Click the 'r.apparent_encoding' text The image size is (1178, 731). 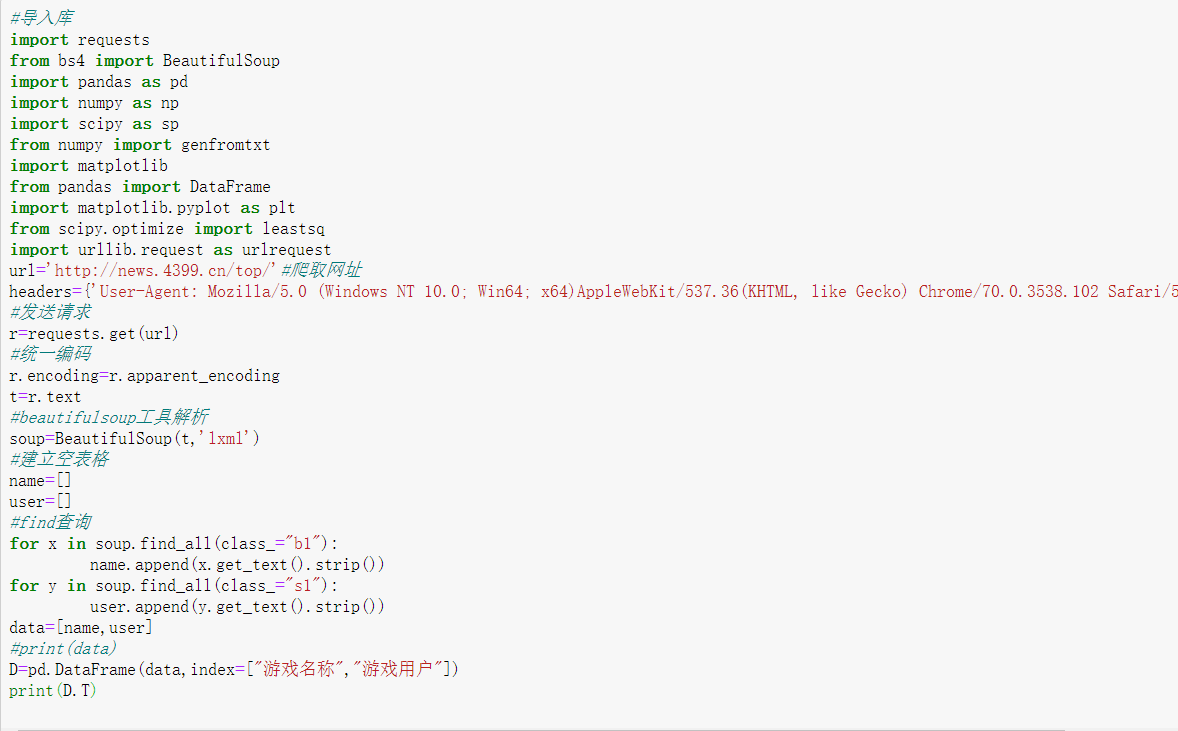(194, 376)
